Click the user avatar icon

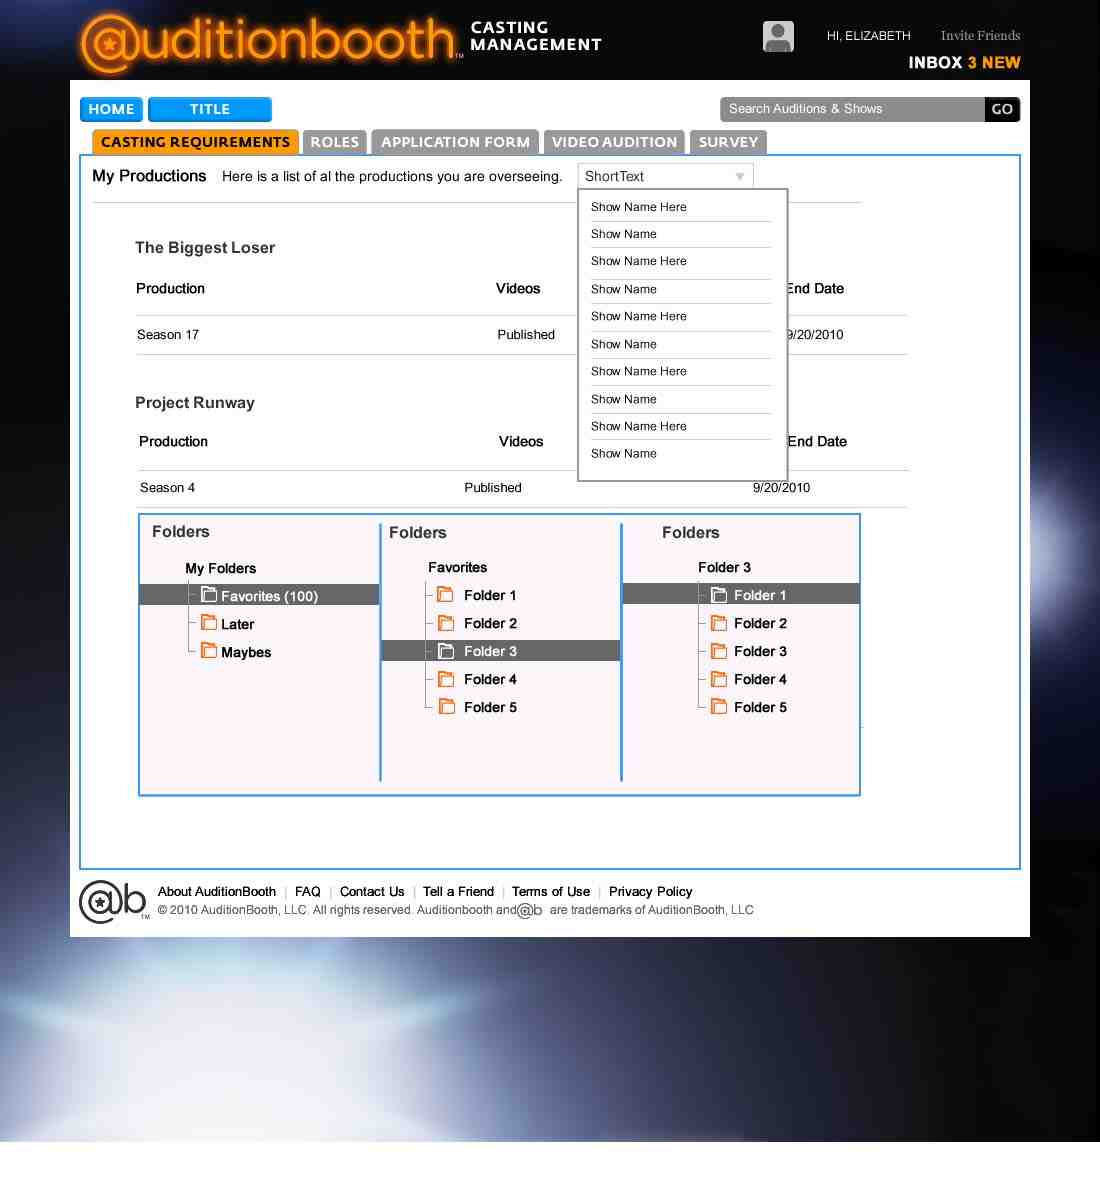coord(778,36)
